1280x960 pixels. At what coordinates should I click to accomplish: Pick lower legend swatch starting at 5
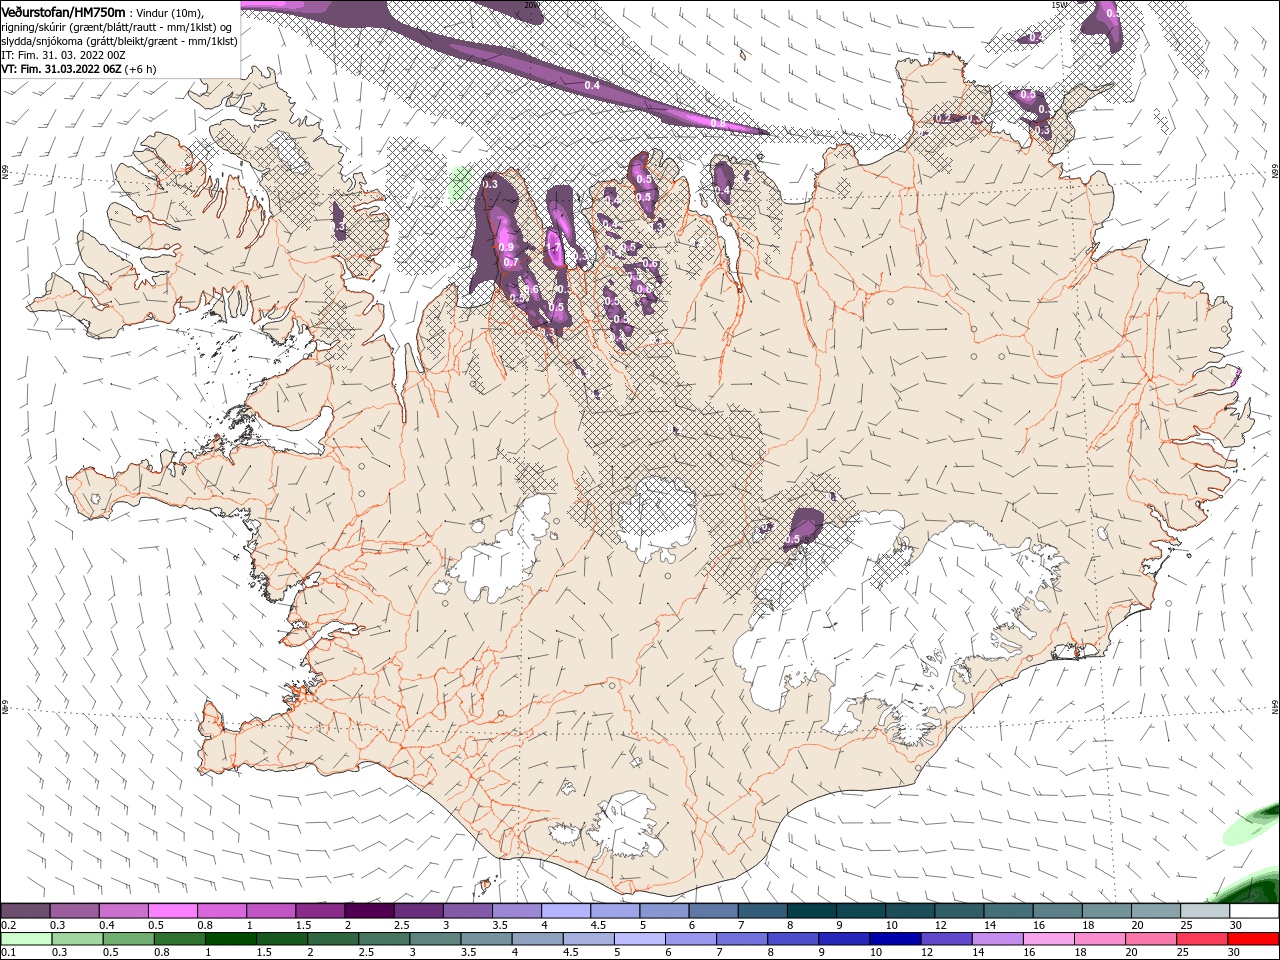(x=639, y=939)
